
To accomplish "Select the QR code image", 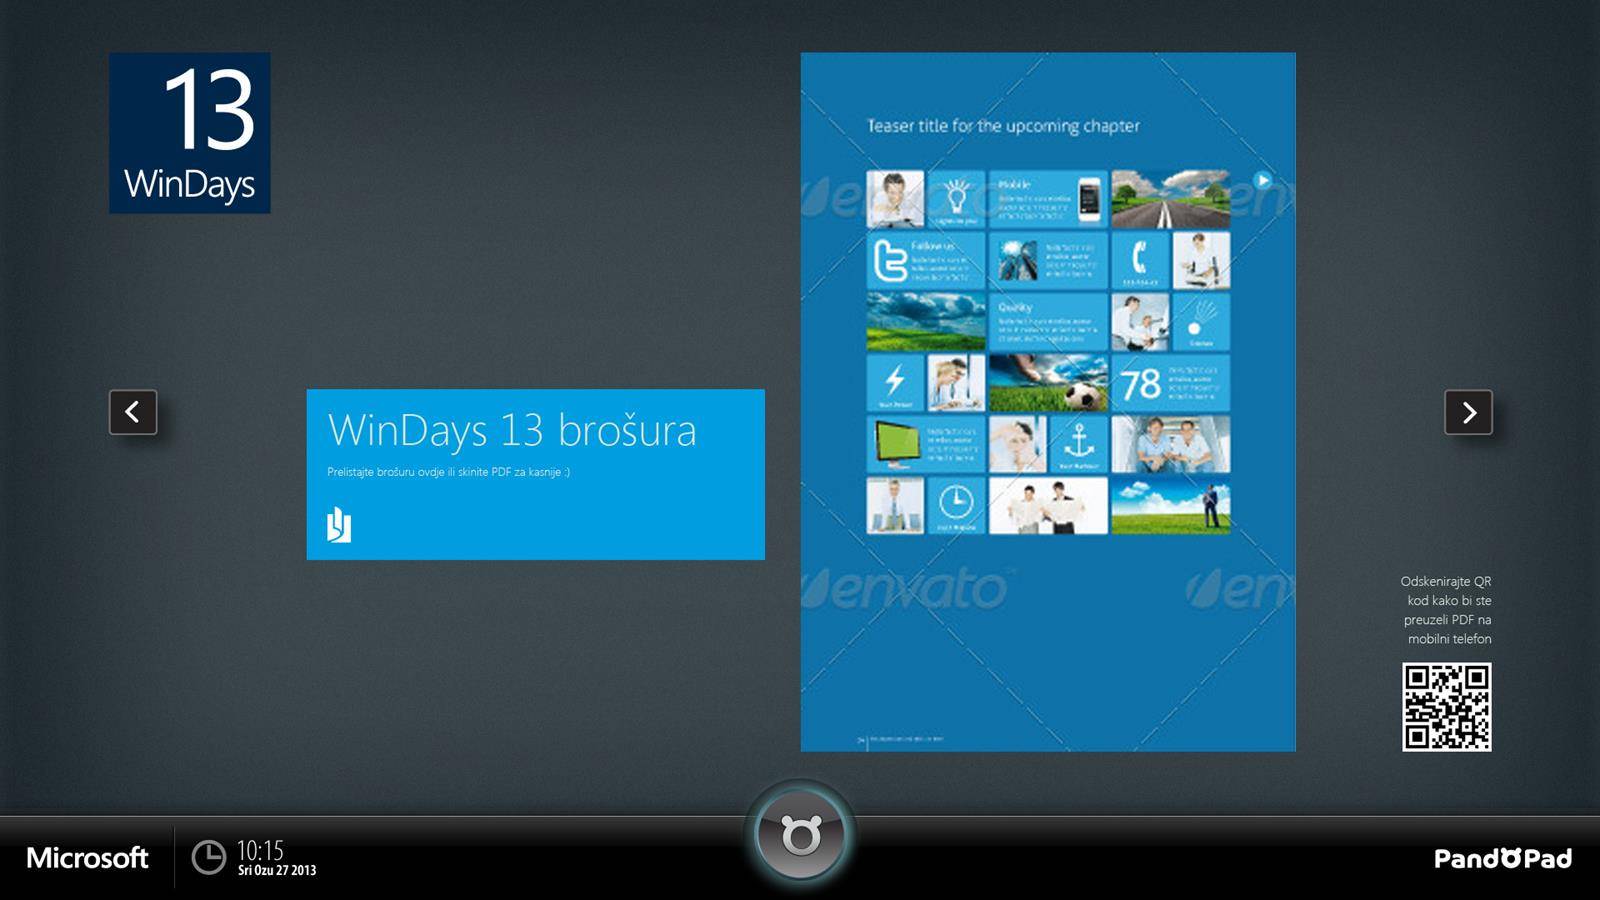I will [1446, 707].
